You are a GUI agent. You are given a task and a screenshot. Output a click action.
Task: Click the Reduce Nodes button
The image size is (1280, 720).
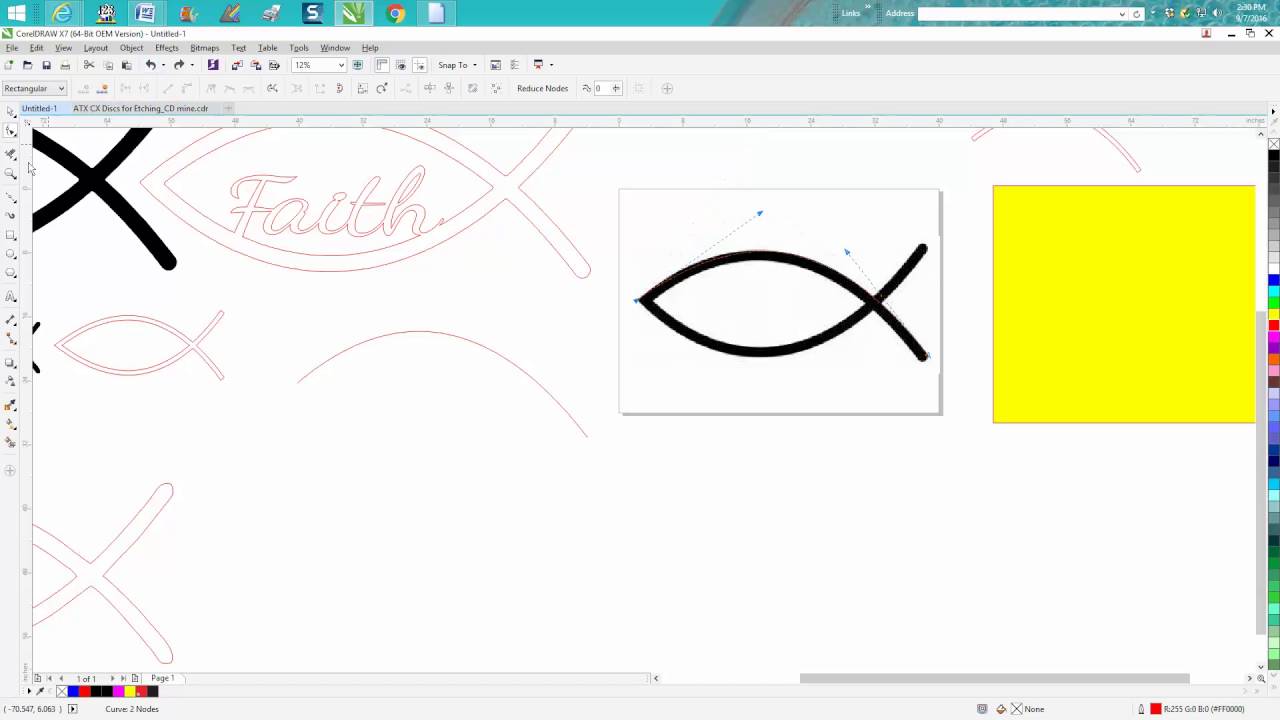(542, 88)
